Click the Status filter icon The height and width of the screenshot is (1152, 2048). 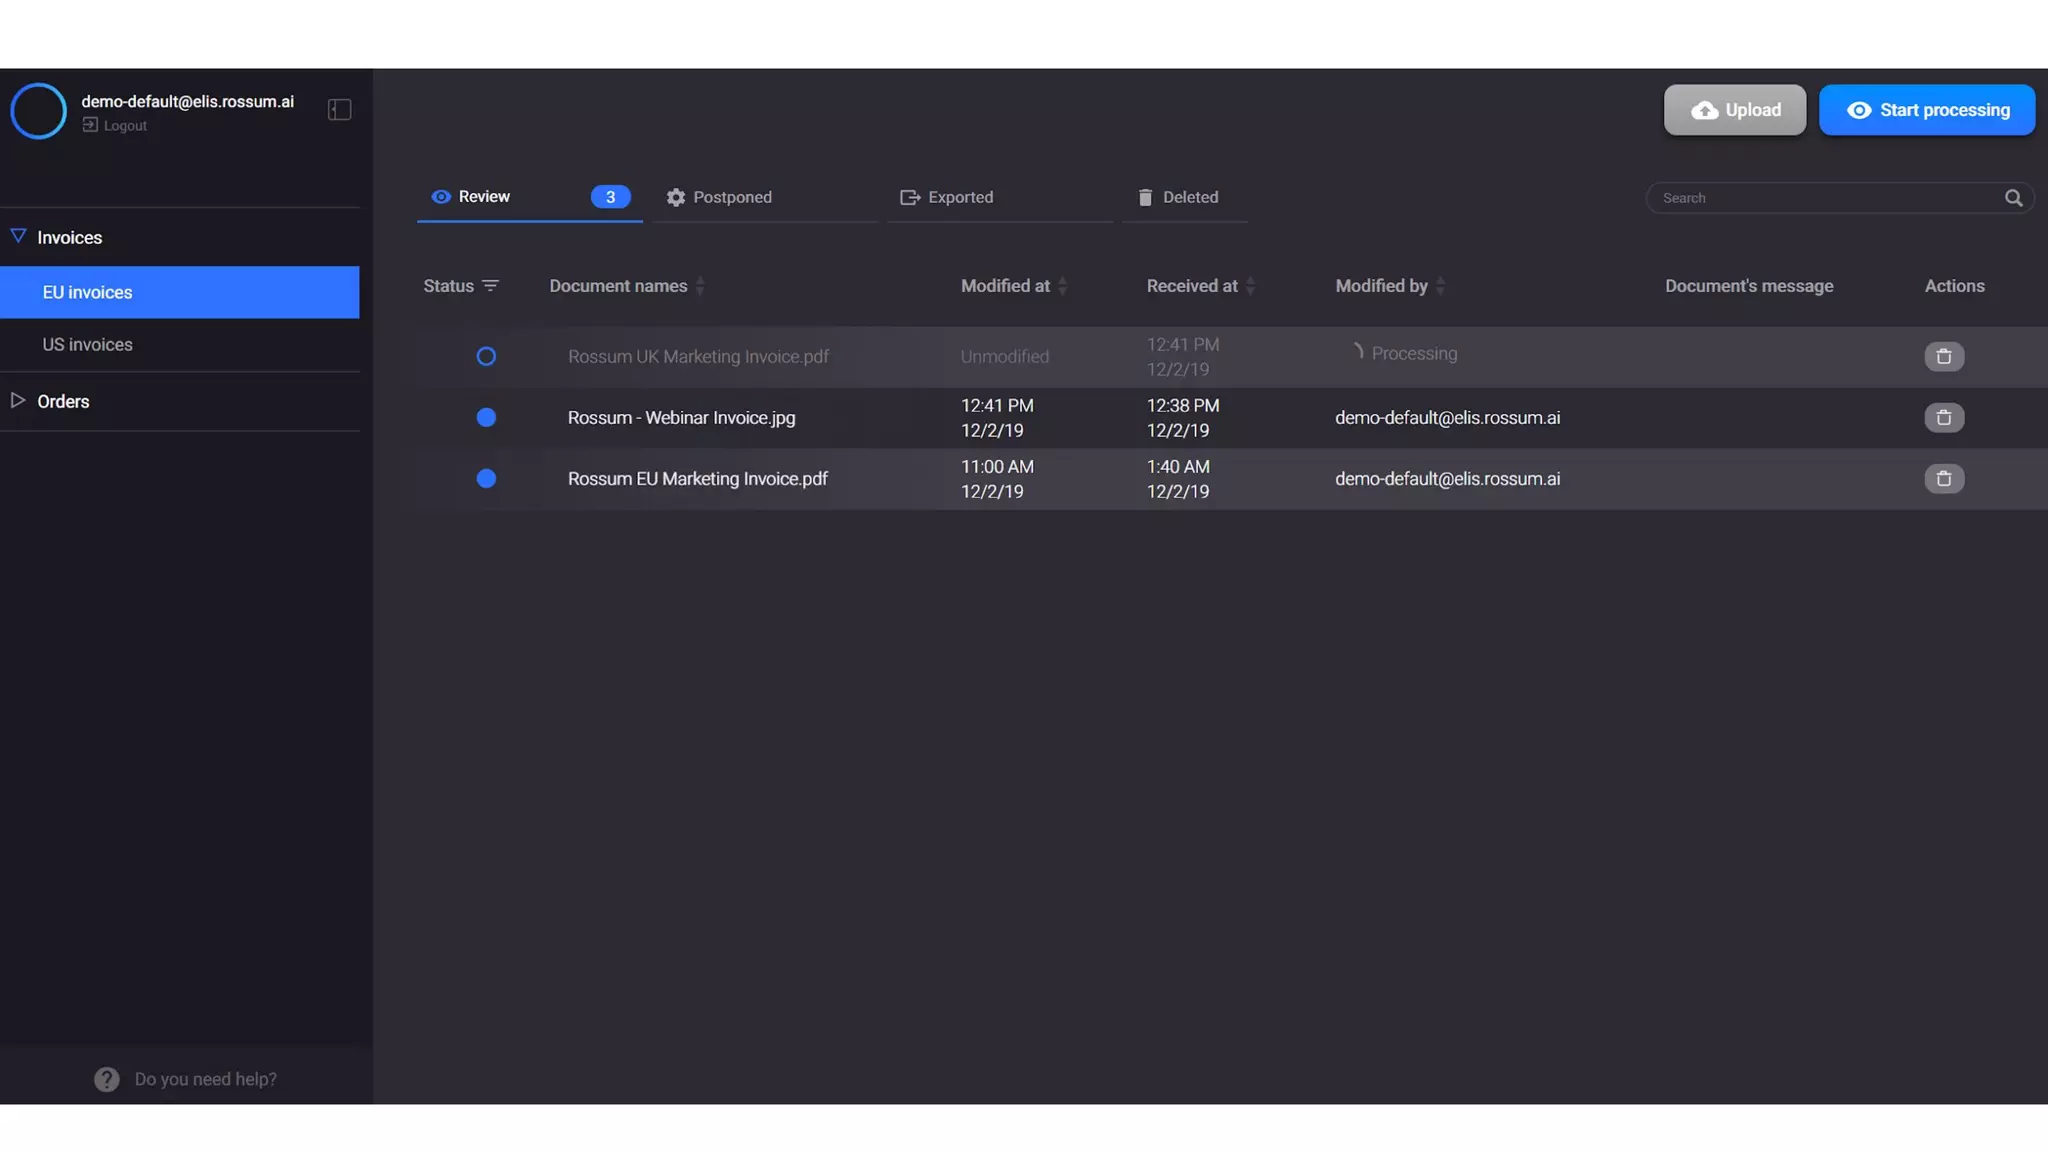490,286
